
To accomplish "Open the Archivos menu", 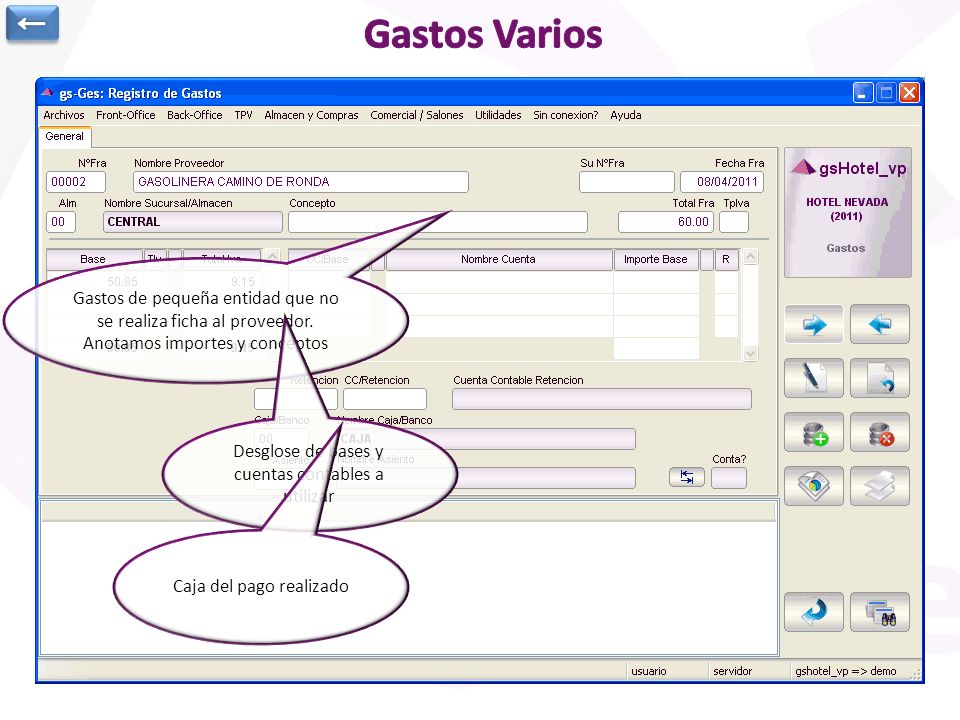I will pos(64,115).
